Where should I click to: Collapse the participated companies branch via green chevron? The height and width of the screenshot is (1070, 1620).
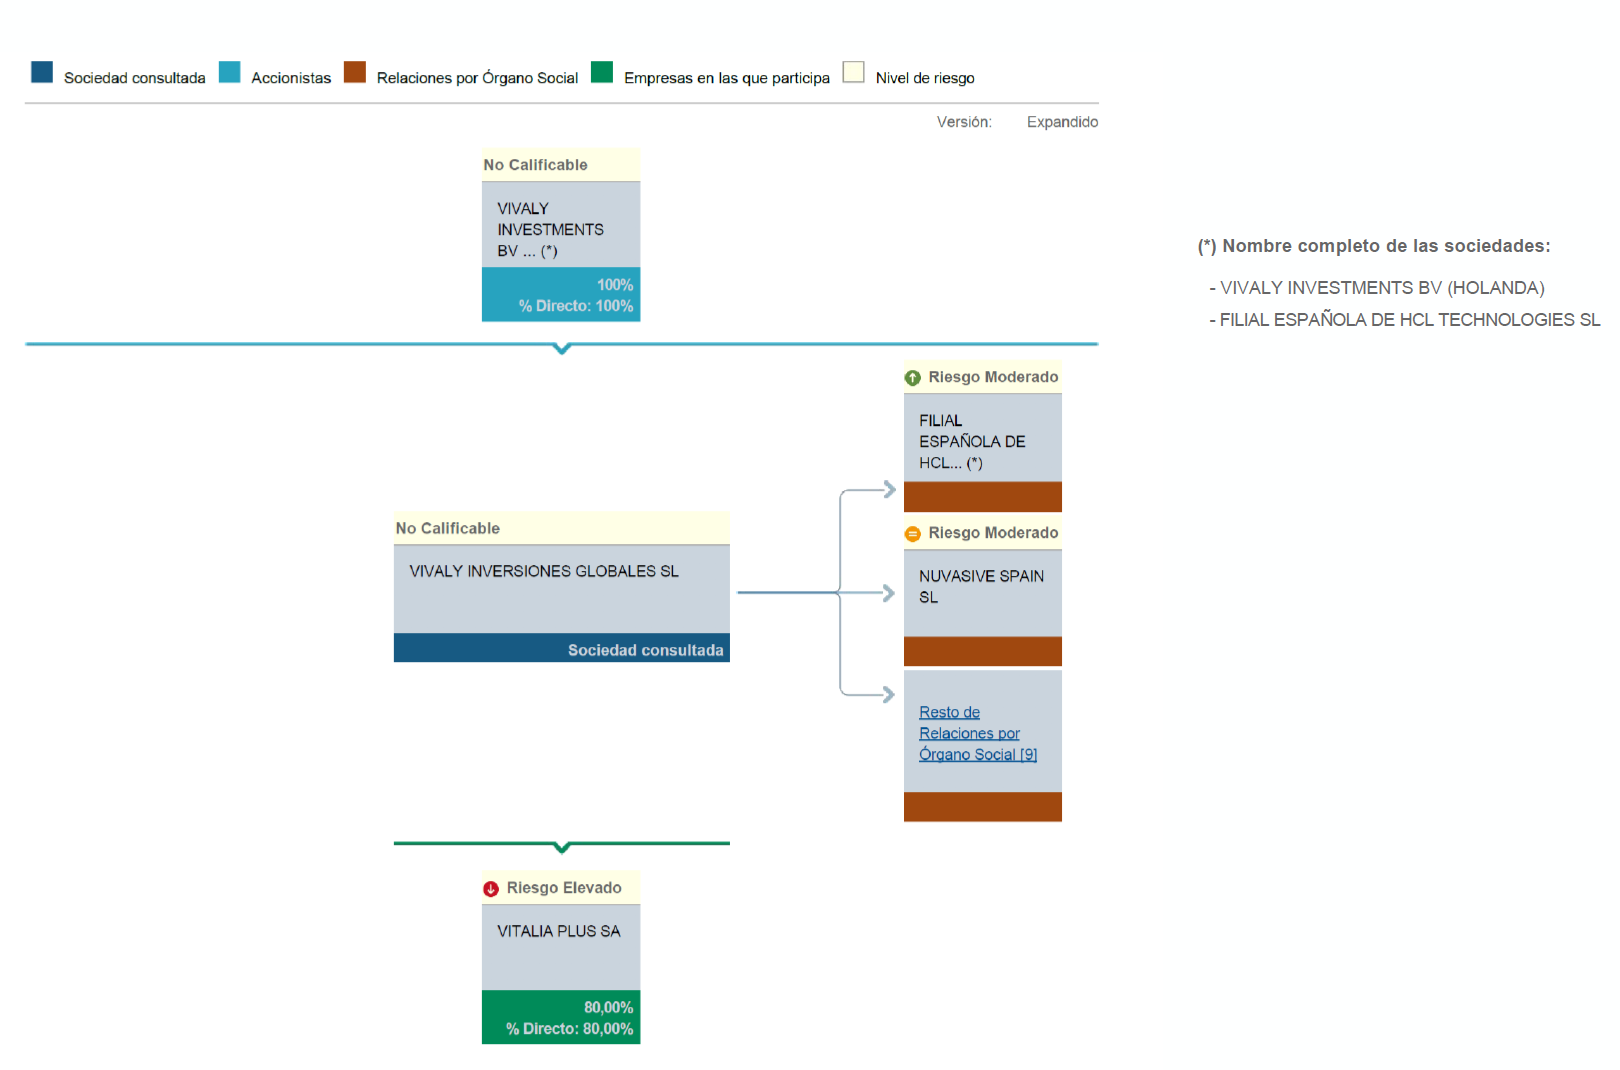562,846
